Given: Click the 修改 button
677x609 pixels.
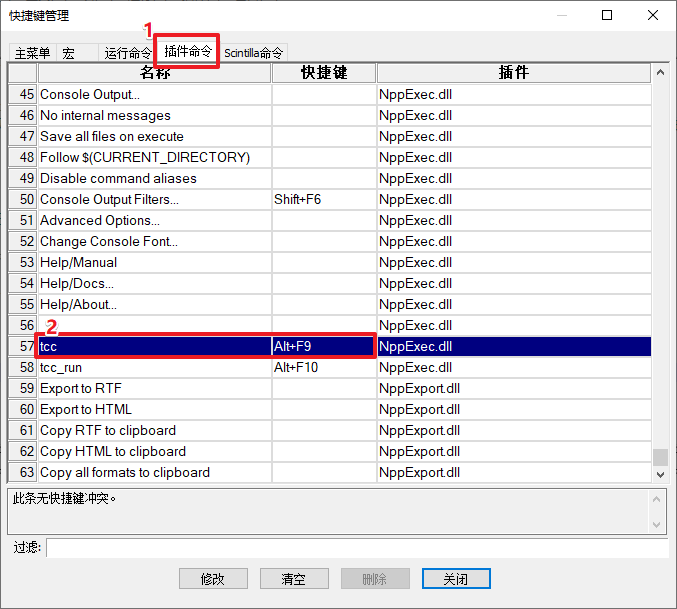Looking at the screenshot, I should point(213,578).
